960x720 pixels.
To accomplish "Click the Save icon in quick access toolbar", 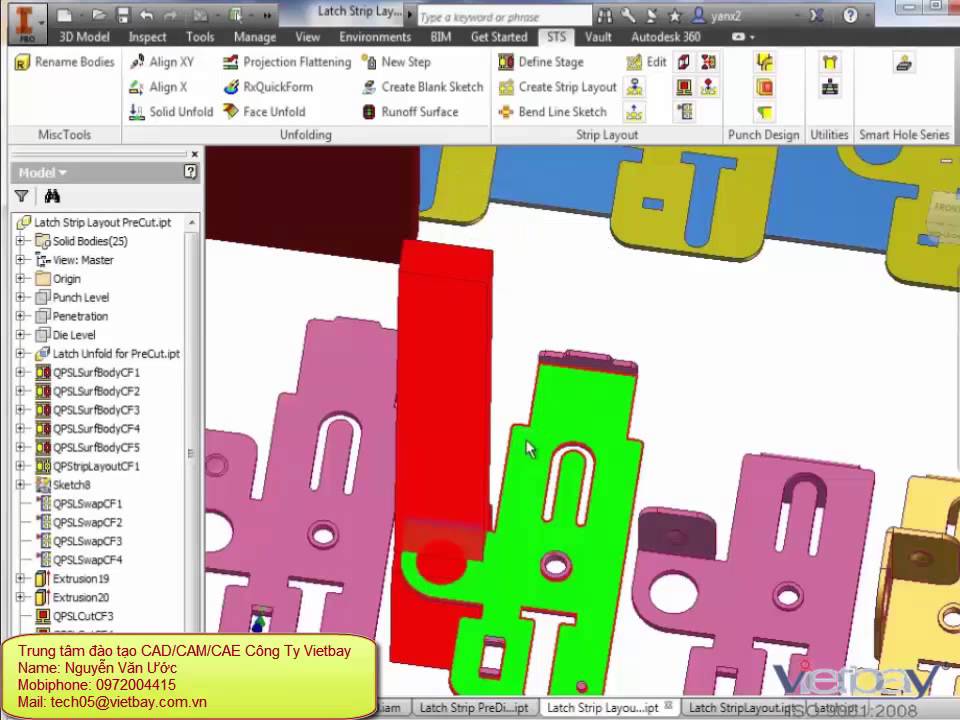I will click(x=124, y=15).
